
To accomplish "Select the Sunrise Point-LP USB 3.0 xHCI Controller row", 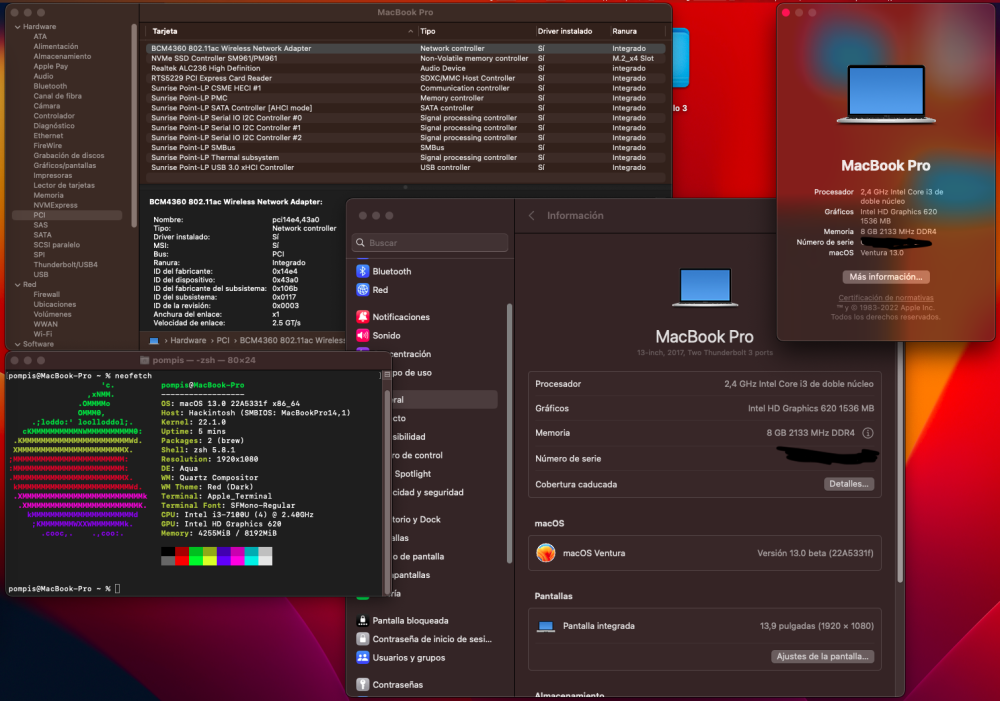I will click(405, 167).
